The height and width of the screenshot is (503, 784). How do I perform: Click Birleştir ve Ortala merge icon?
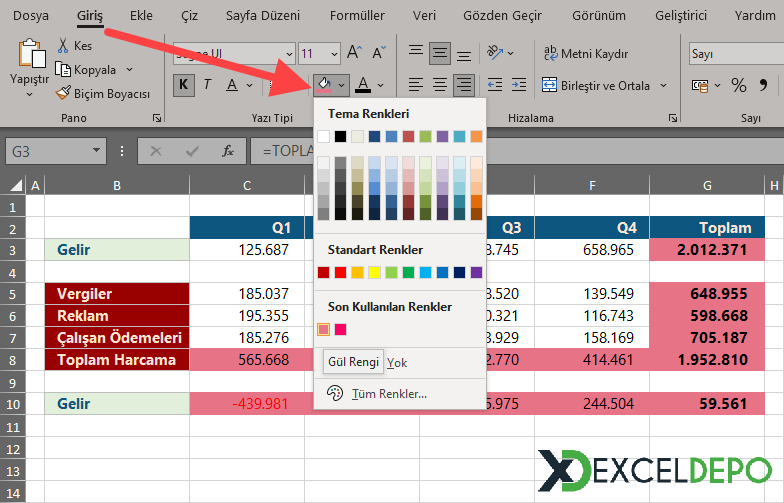[x=549, y=86]
